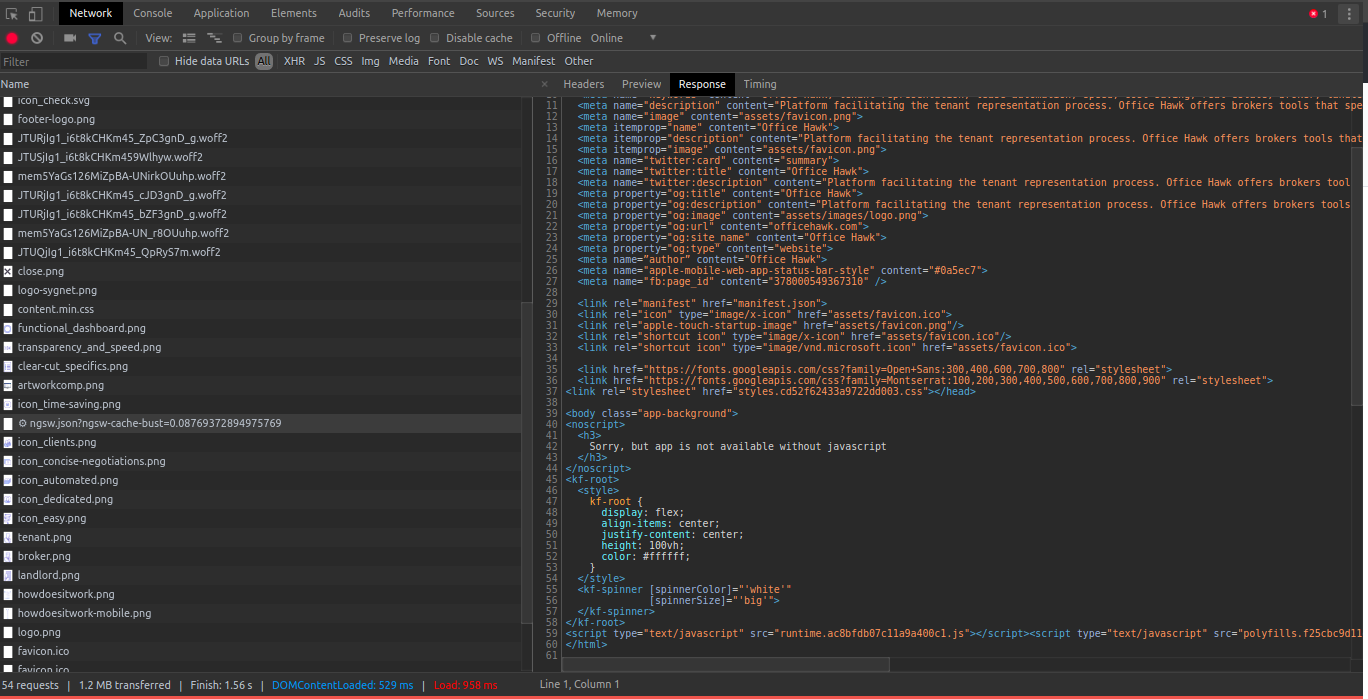
Task: Enable Group by frame checkbox
Action: point(238,38)
